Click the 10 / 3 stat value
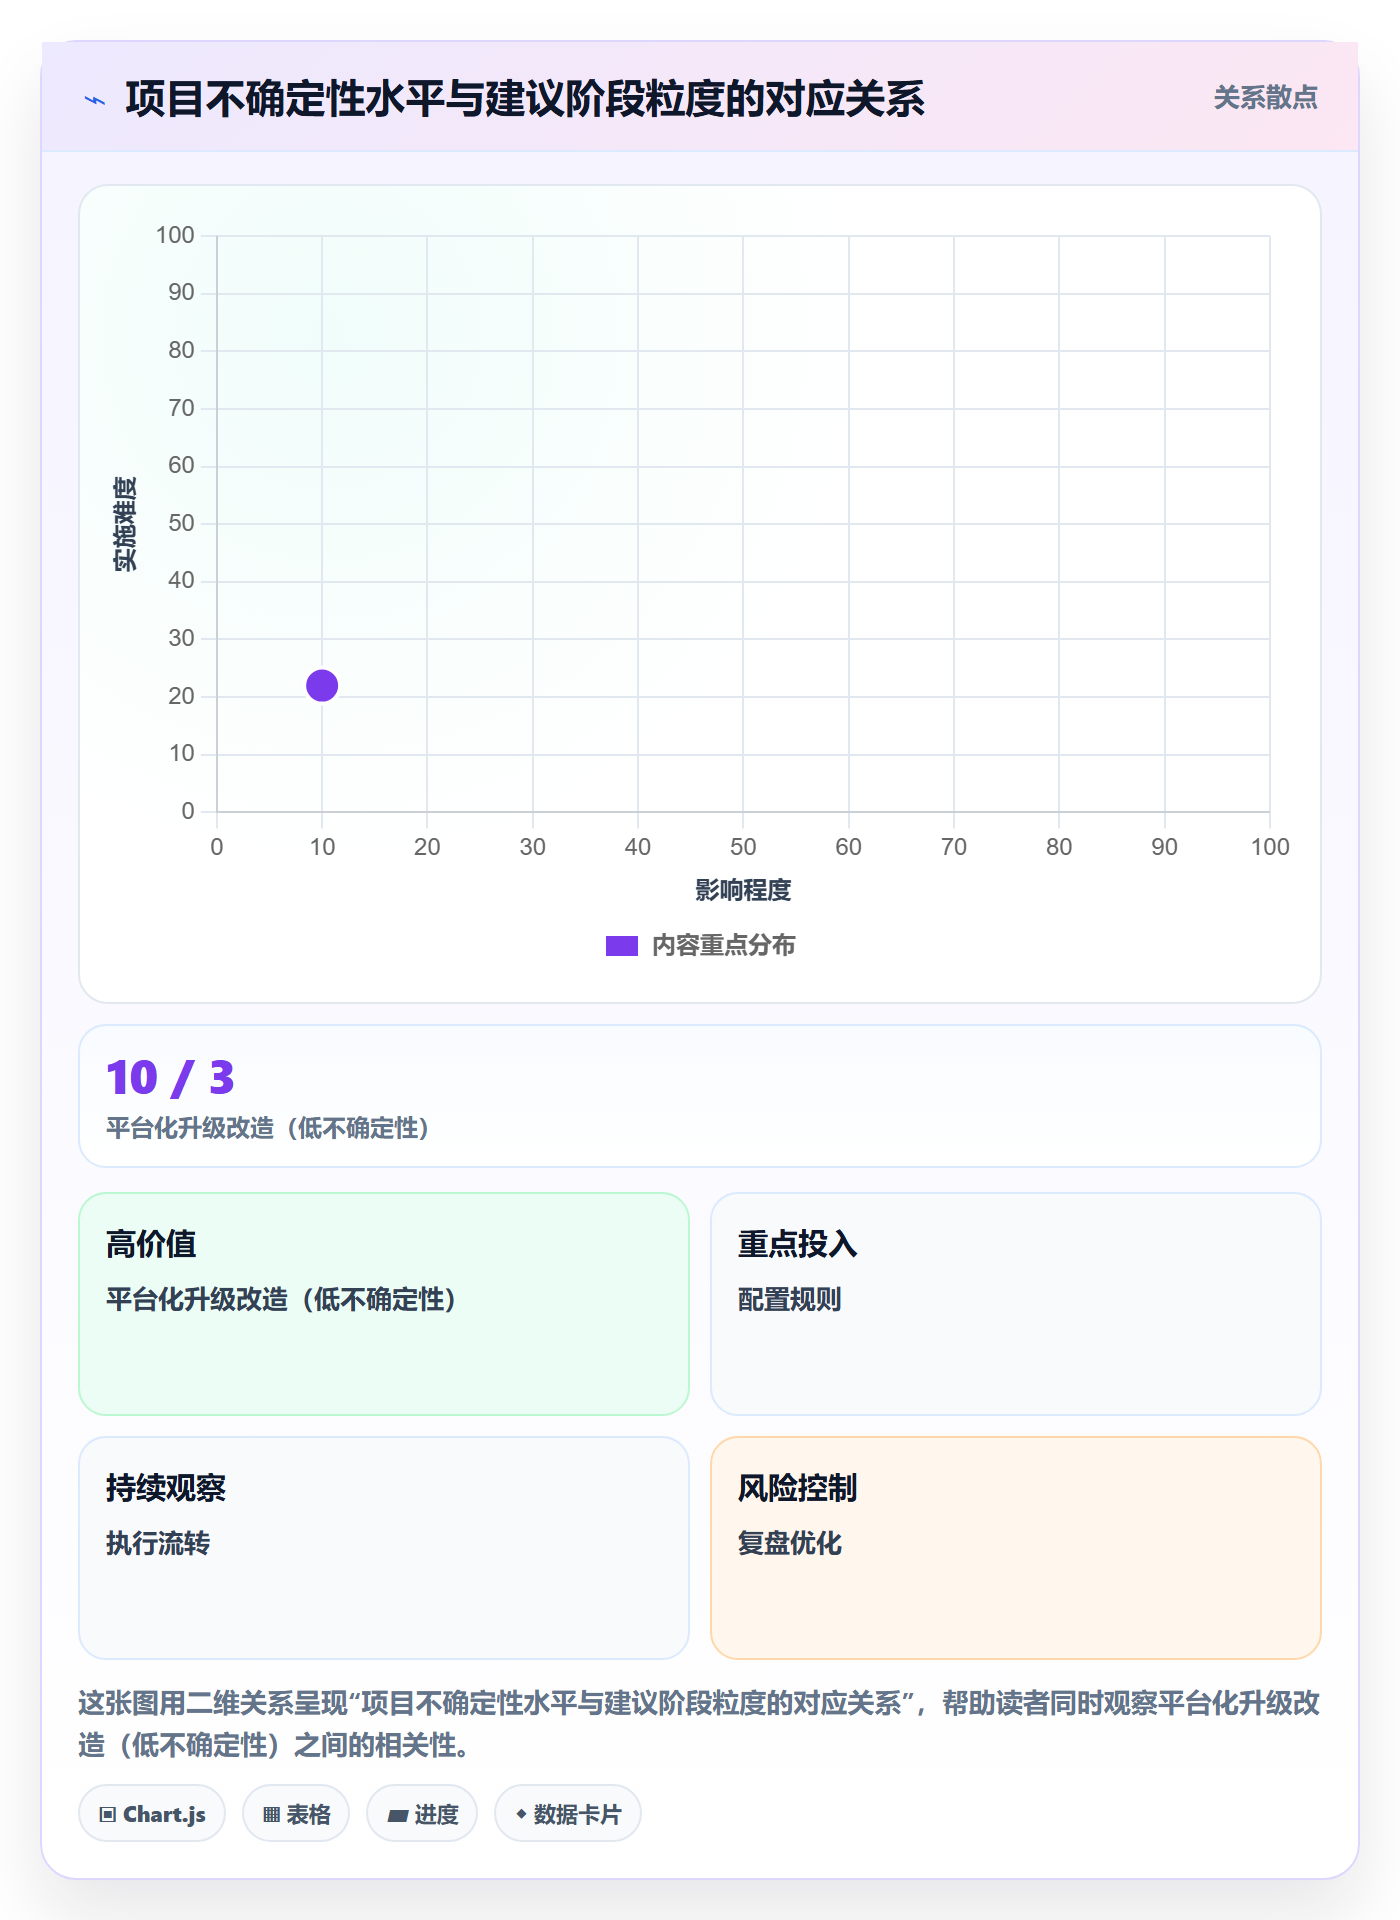Screen dimensions: 1400x1920 pyautogui.click(x=170, y=1078)
